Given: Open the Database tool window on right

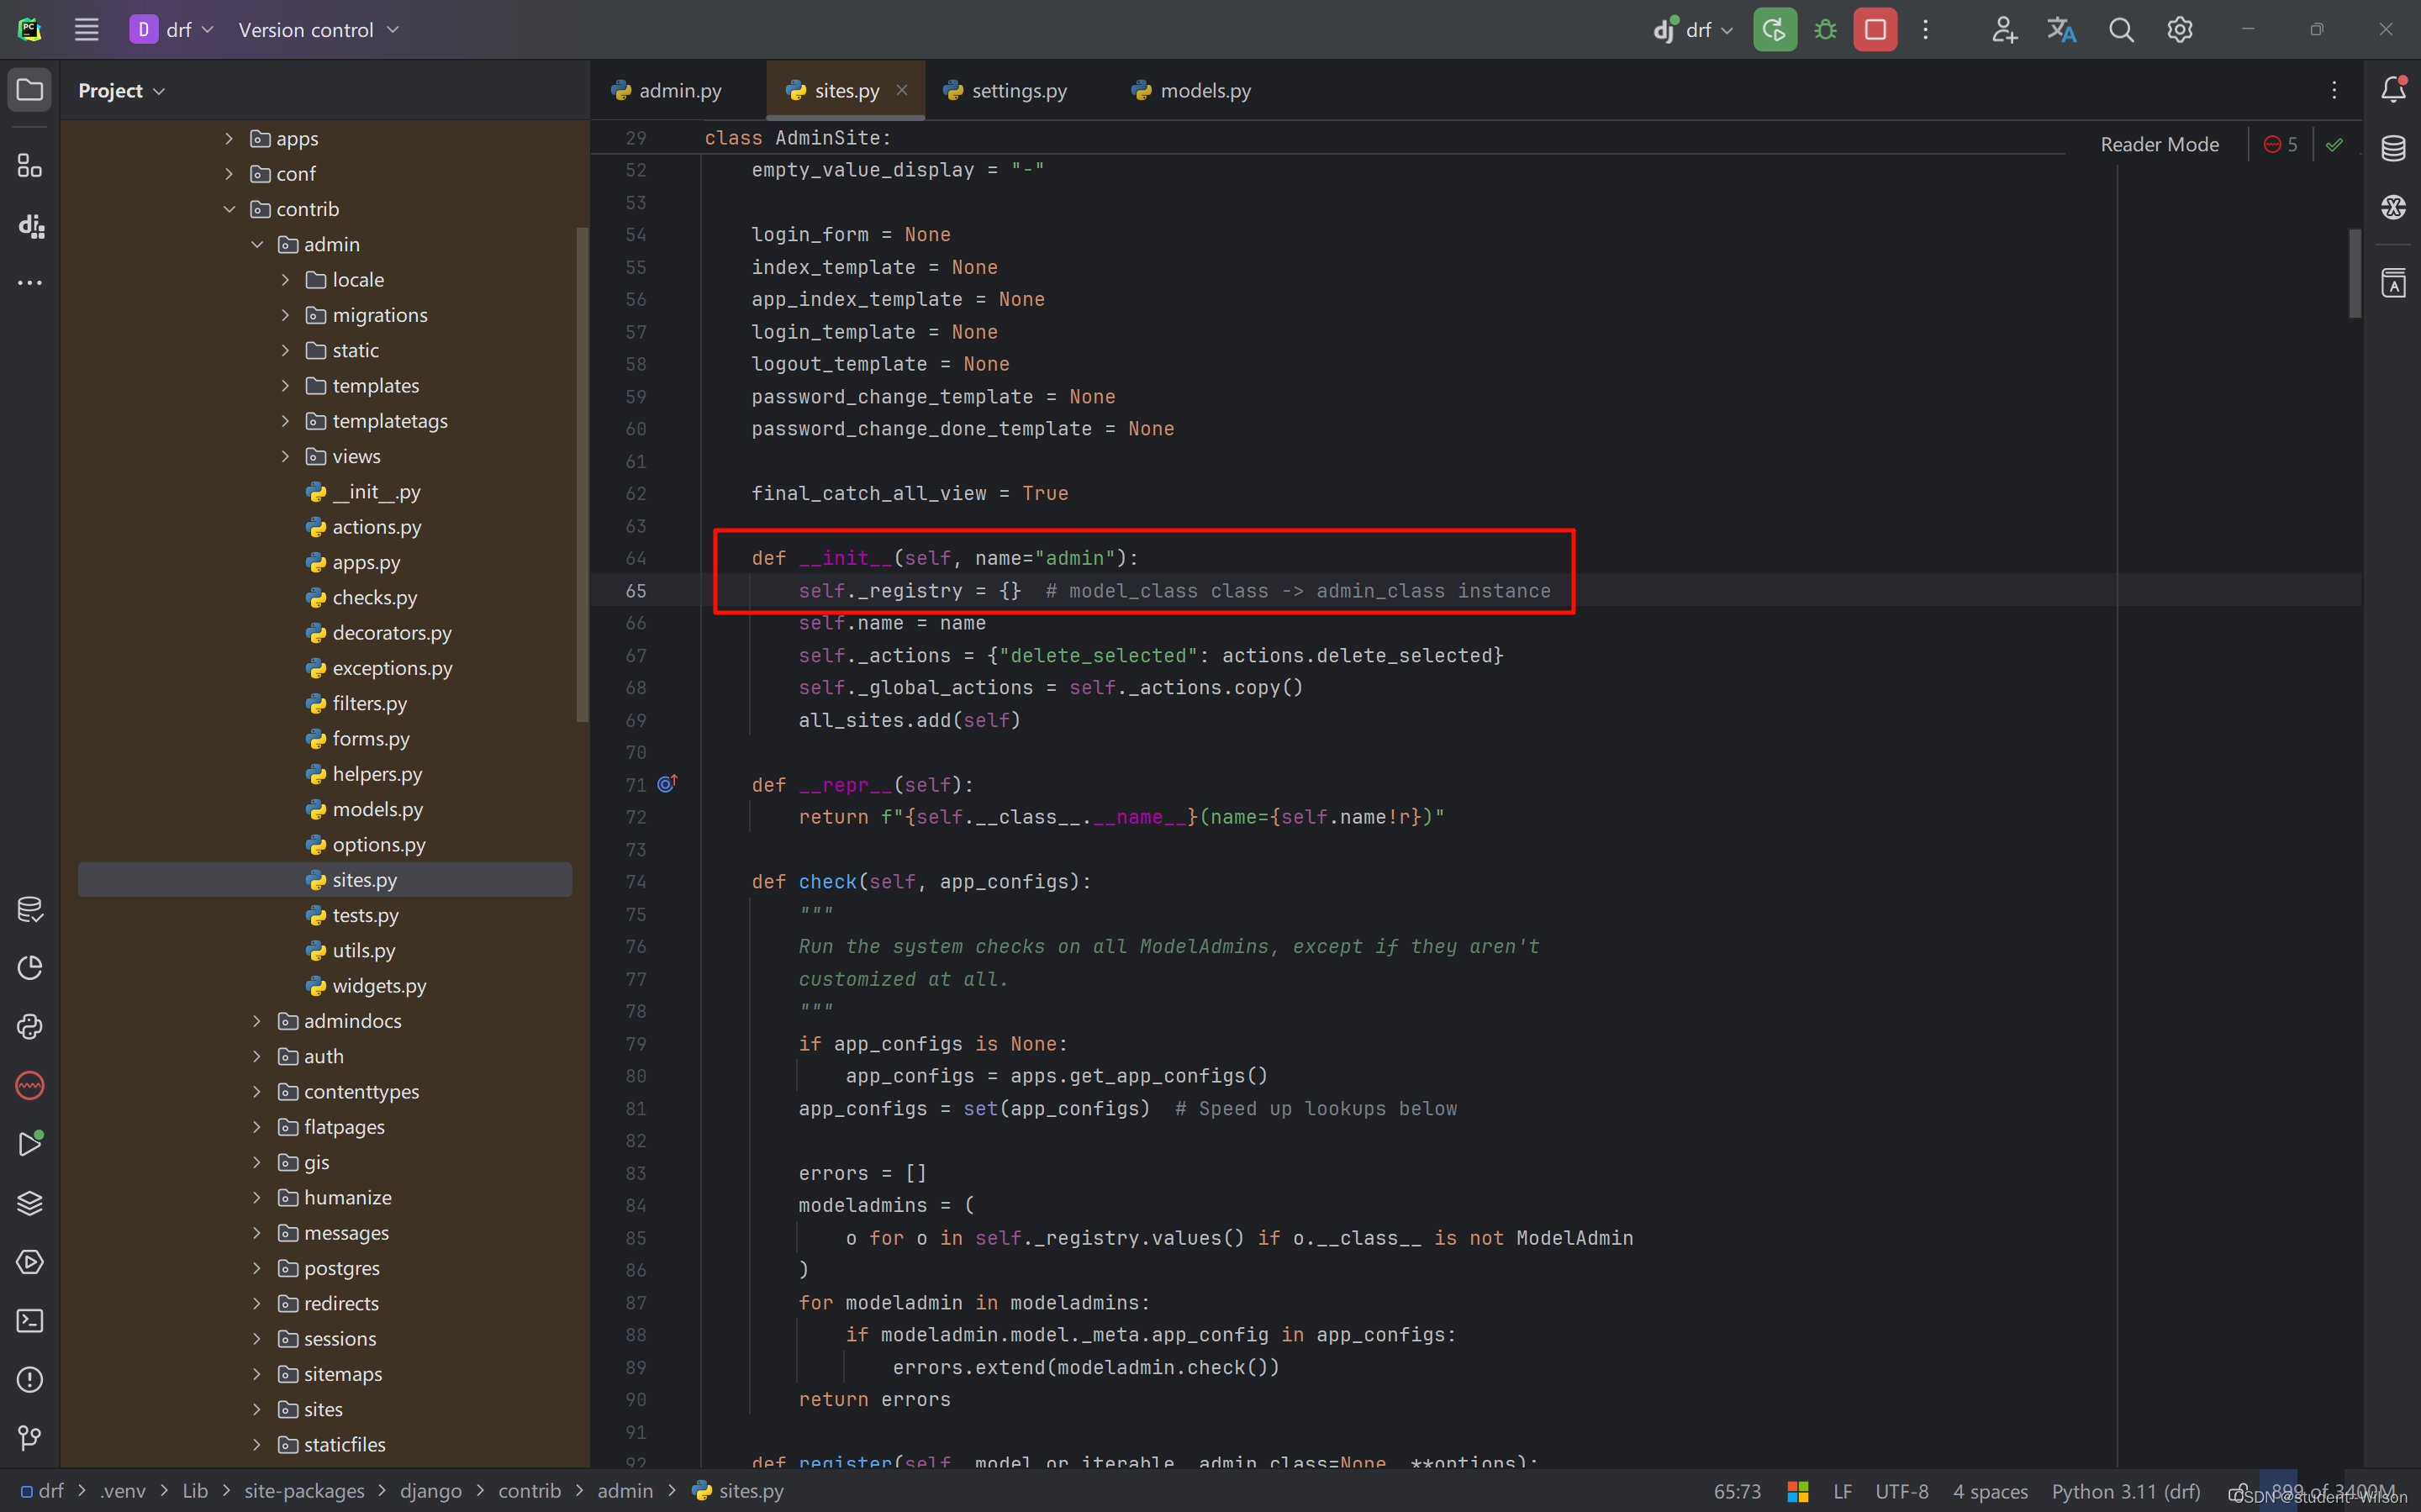Looking at the screenshot, I should [2393, 148].
